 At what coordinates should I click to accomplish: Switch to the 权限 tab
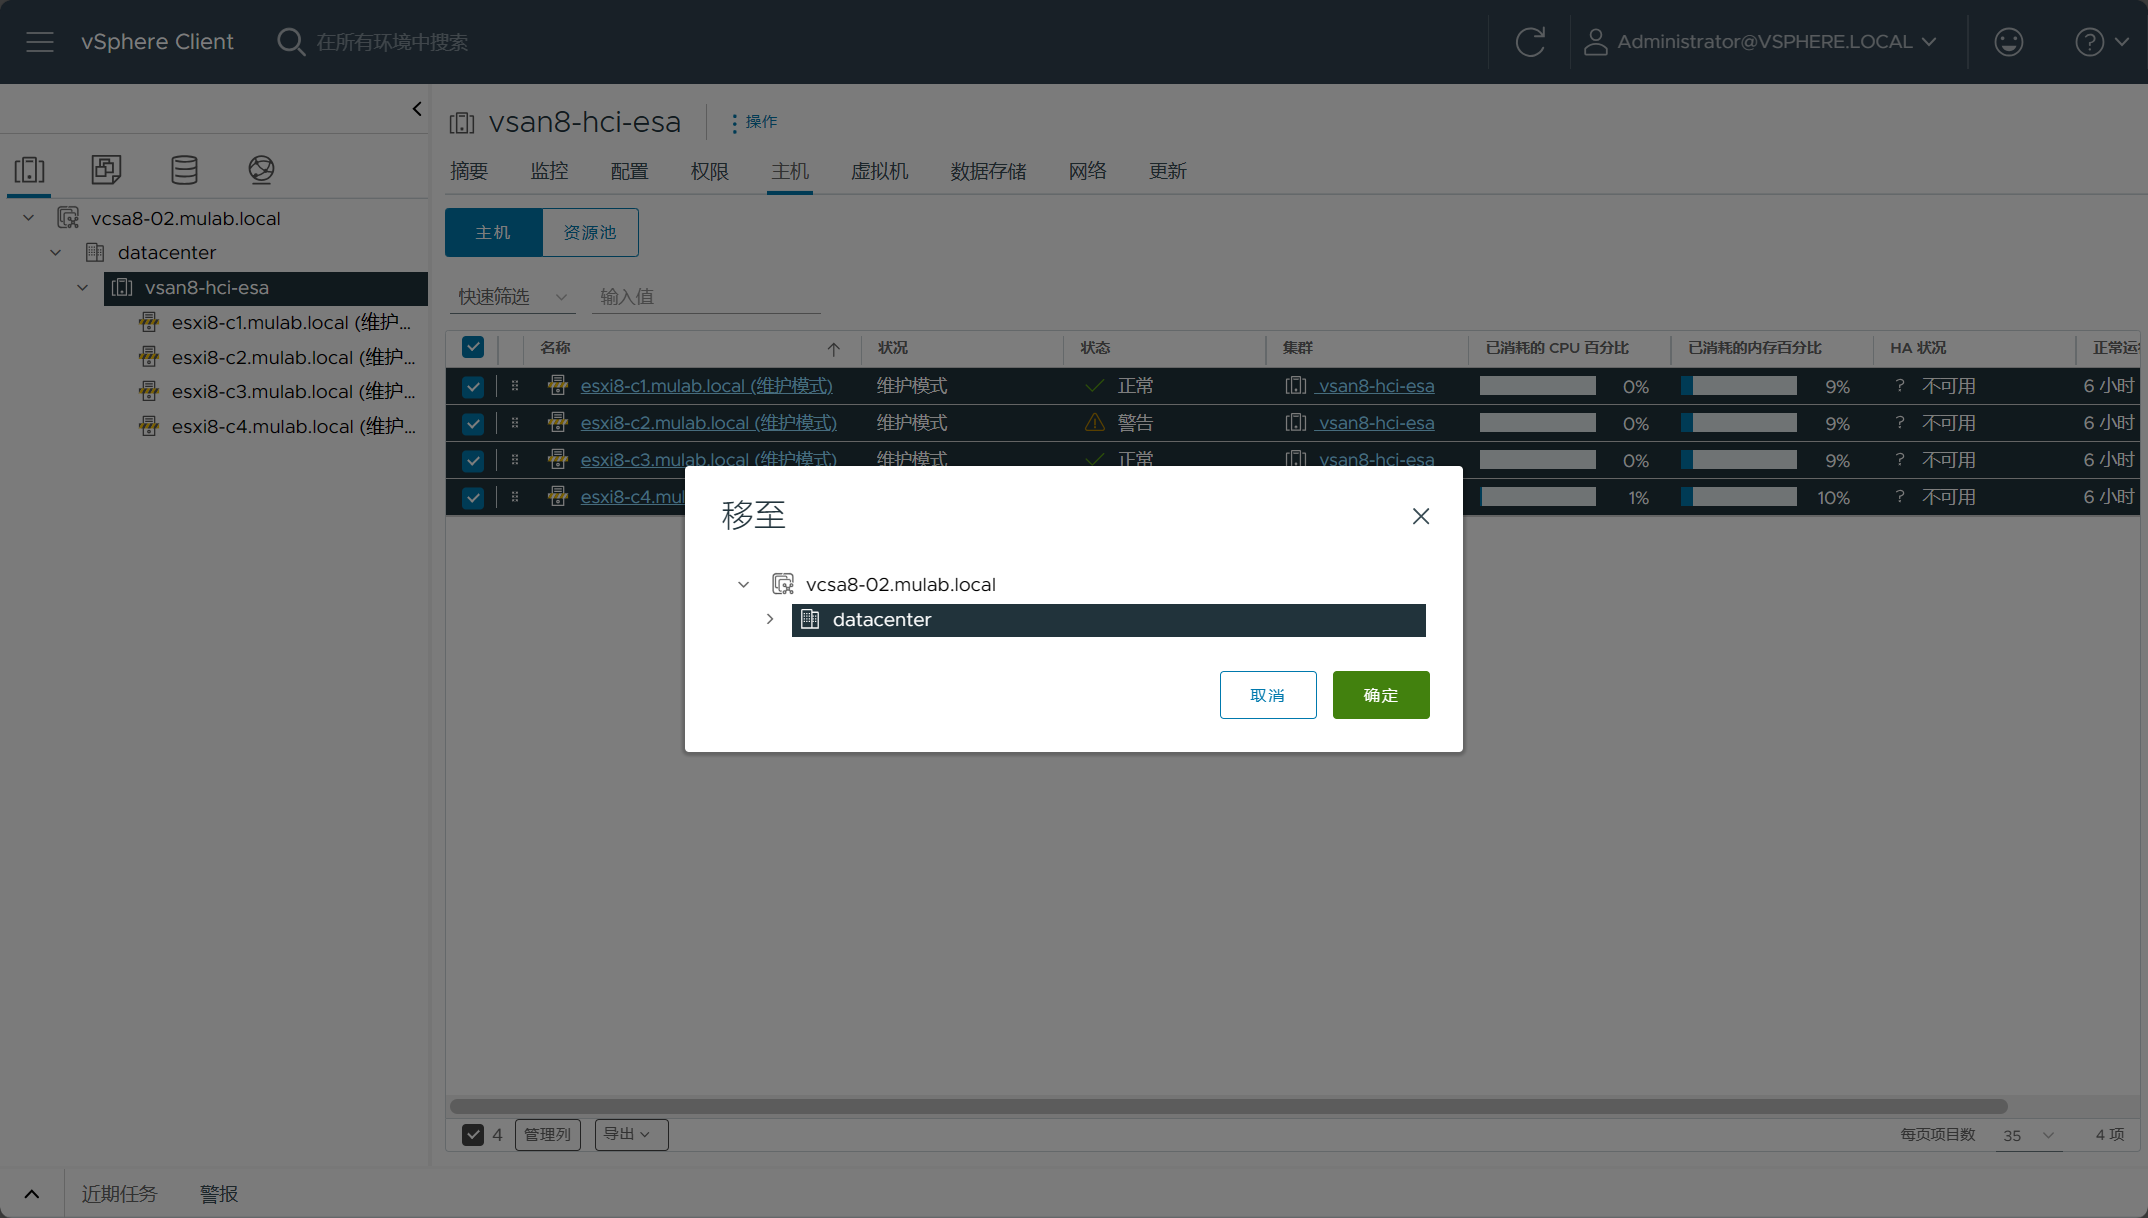pos(709,171)
